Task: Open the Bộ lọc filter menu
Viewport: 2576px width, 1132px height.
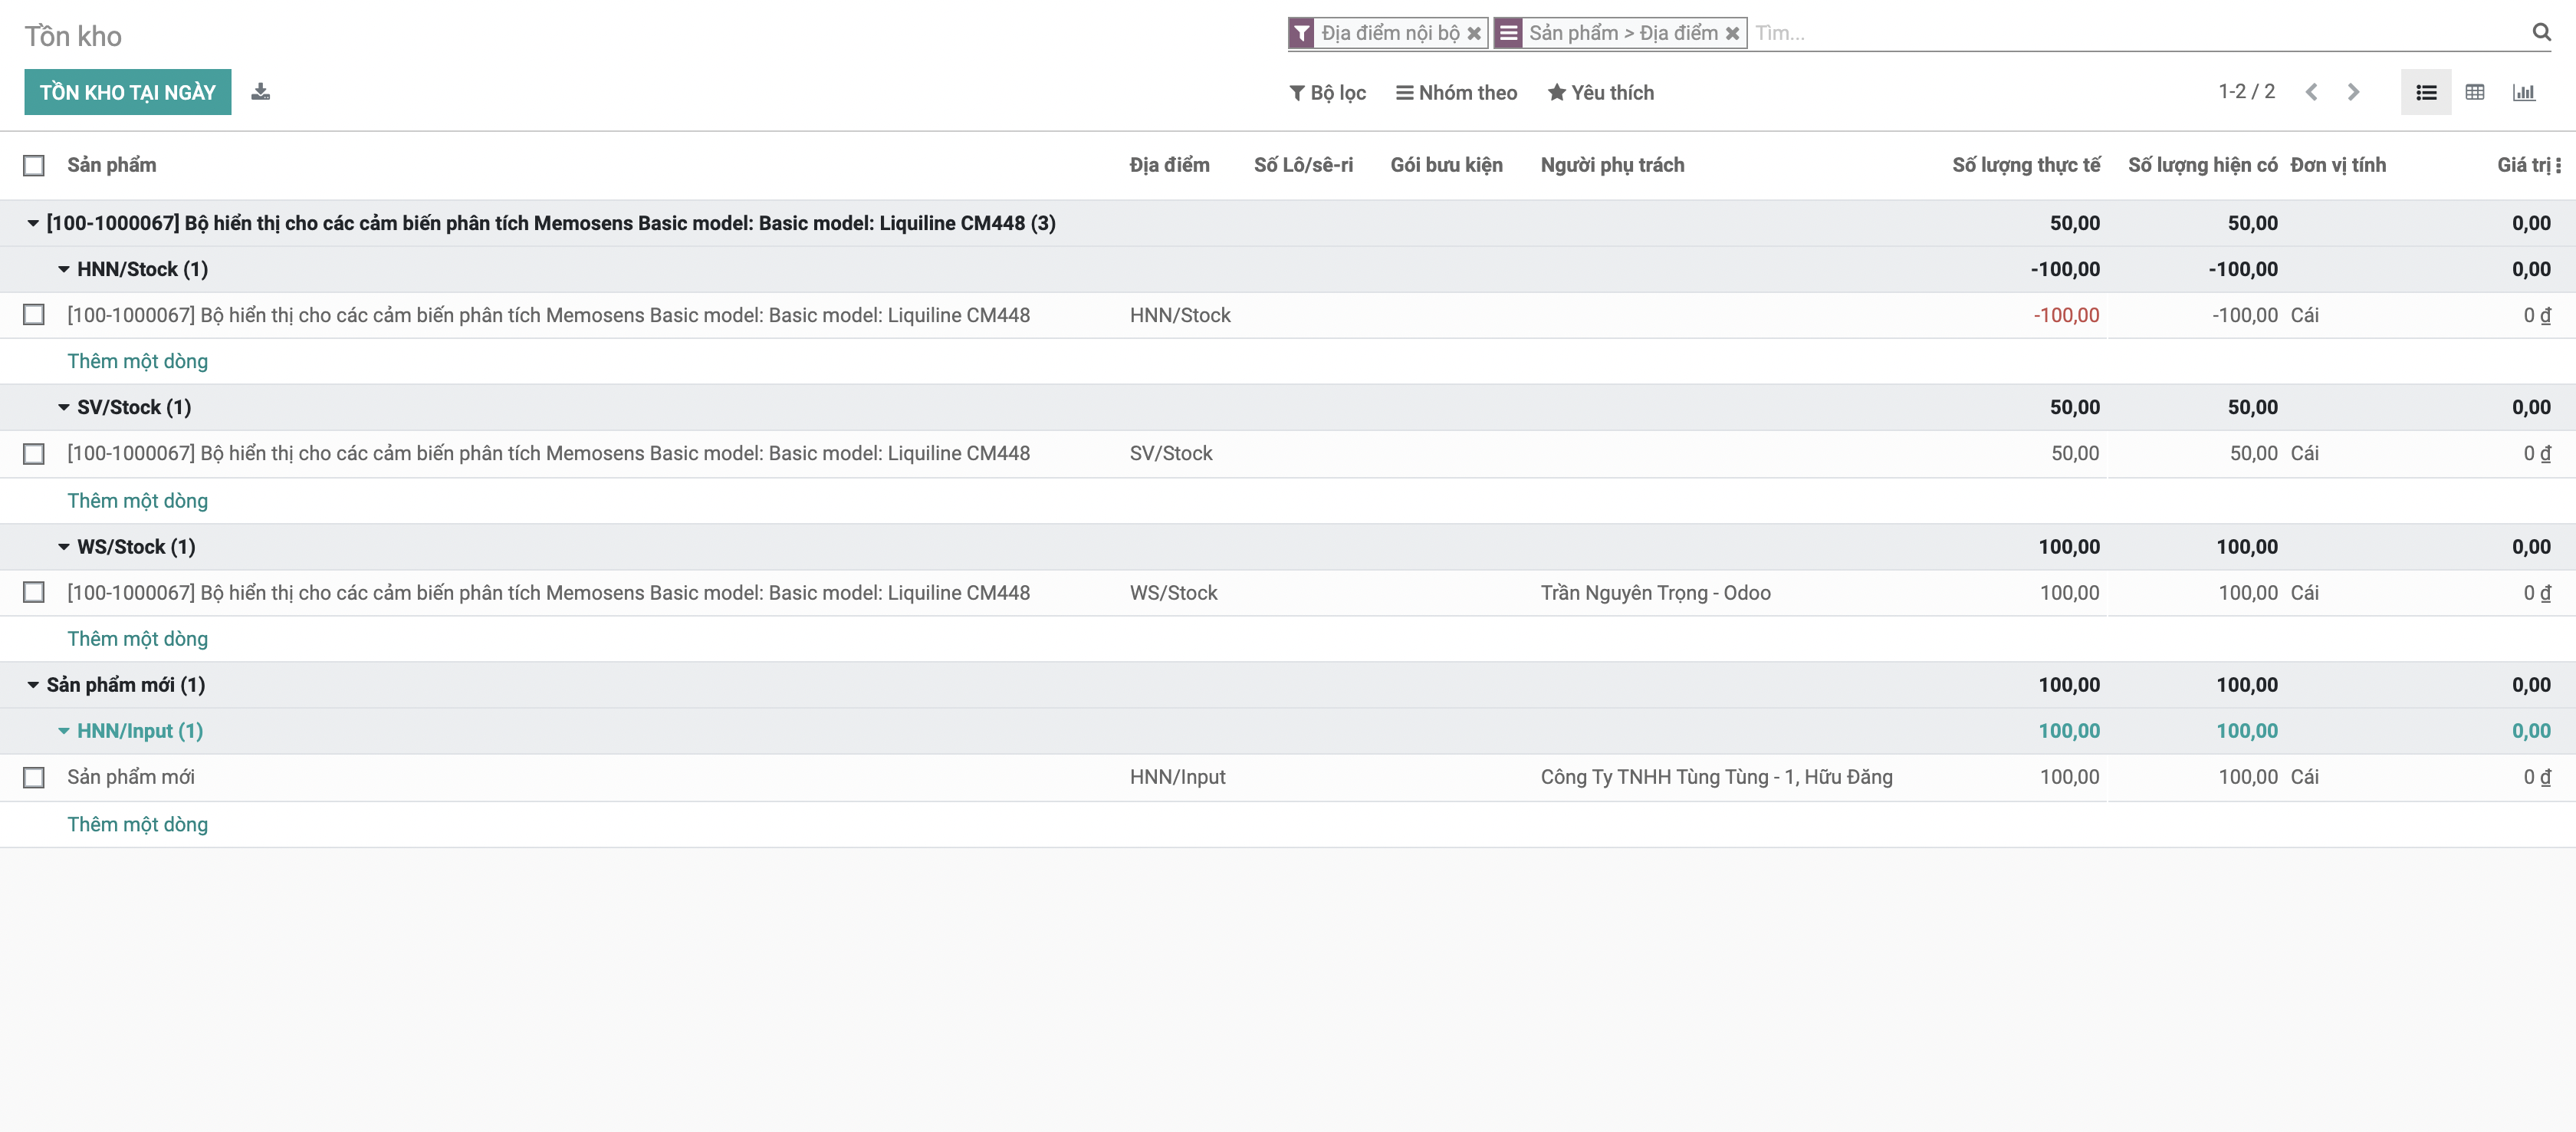Action: 1327,92
